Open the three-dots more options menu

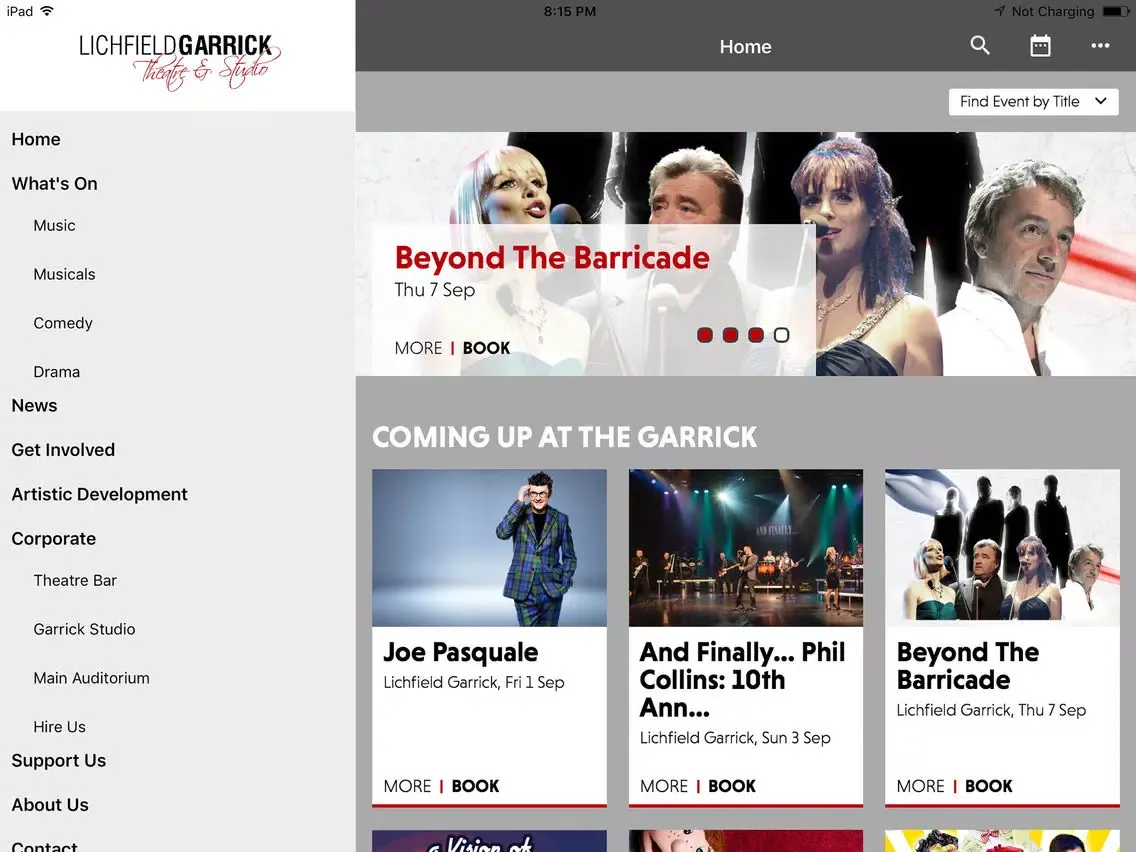[x=1100, y=46]
